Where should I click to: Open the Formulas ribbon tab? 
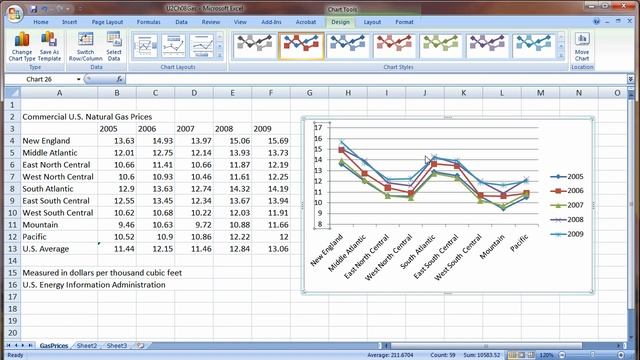tap(149, 22)
